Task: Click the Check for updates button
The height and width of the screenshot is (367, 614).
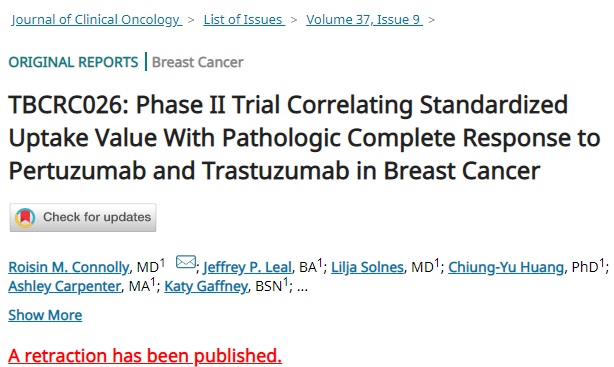Action: tap(83, 217)
